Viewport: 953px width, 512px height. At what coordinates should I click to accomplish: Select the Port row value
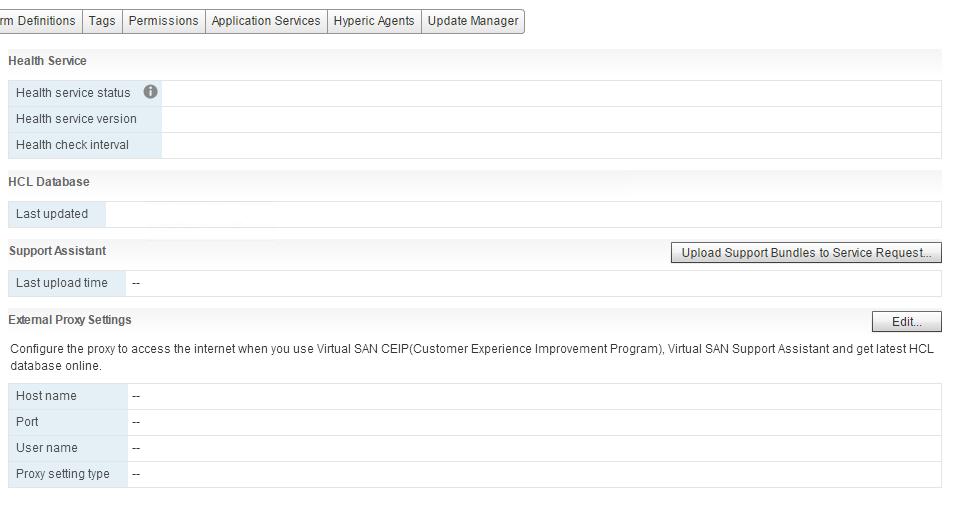click(136, 423)
